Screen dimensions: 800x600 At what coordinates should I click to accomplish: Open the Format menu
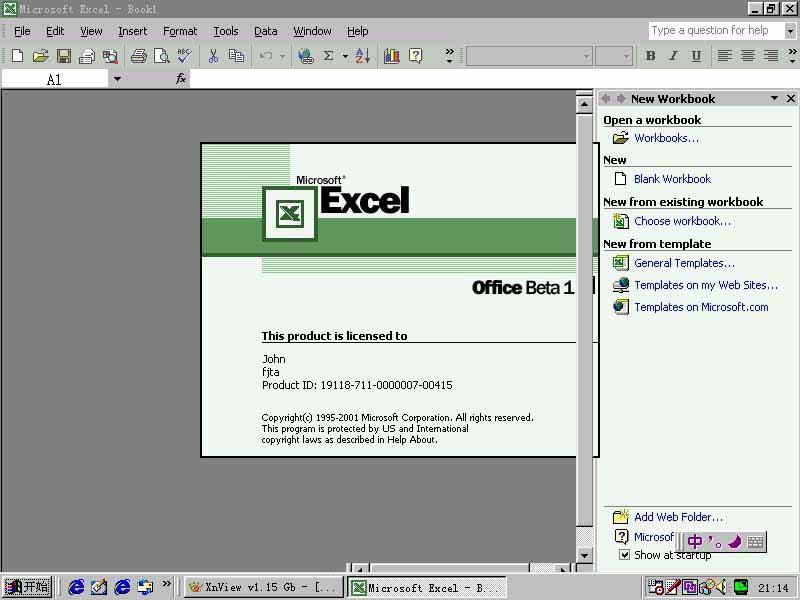[180, 31]
